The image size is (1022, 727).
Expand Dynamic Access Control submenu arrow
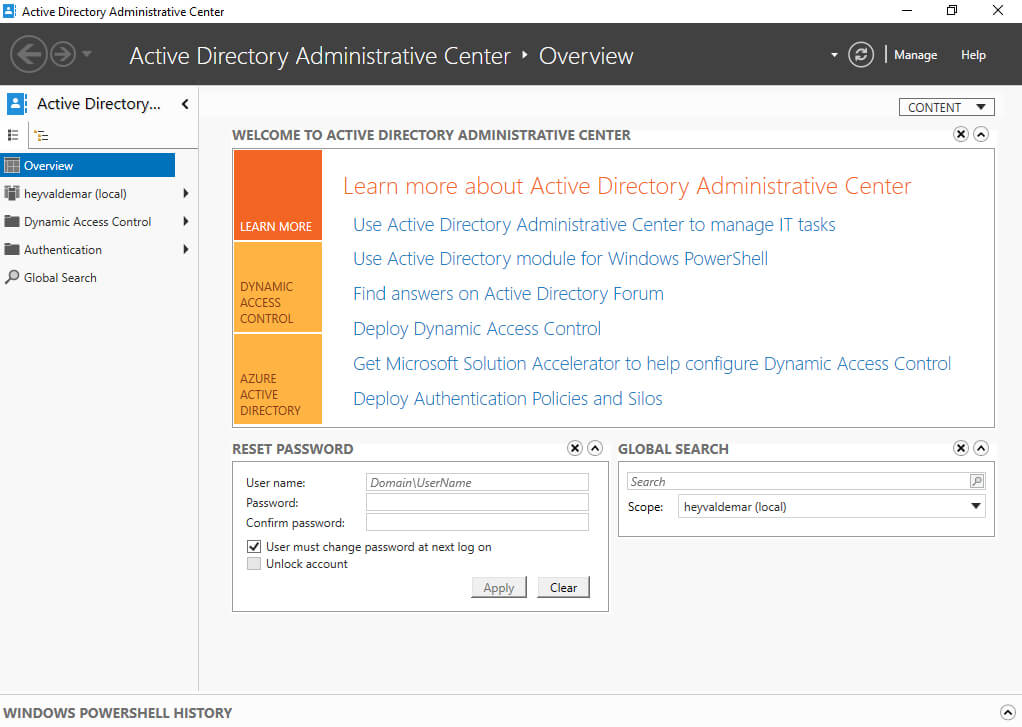click(x=186, y=222)
